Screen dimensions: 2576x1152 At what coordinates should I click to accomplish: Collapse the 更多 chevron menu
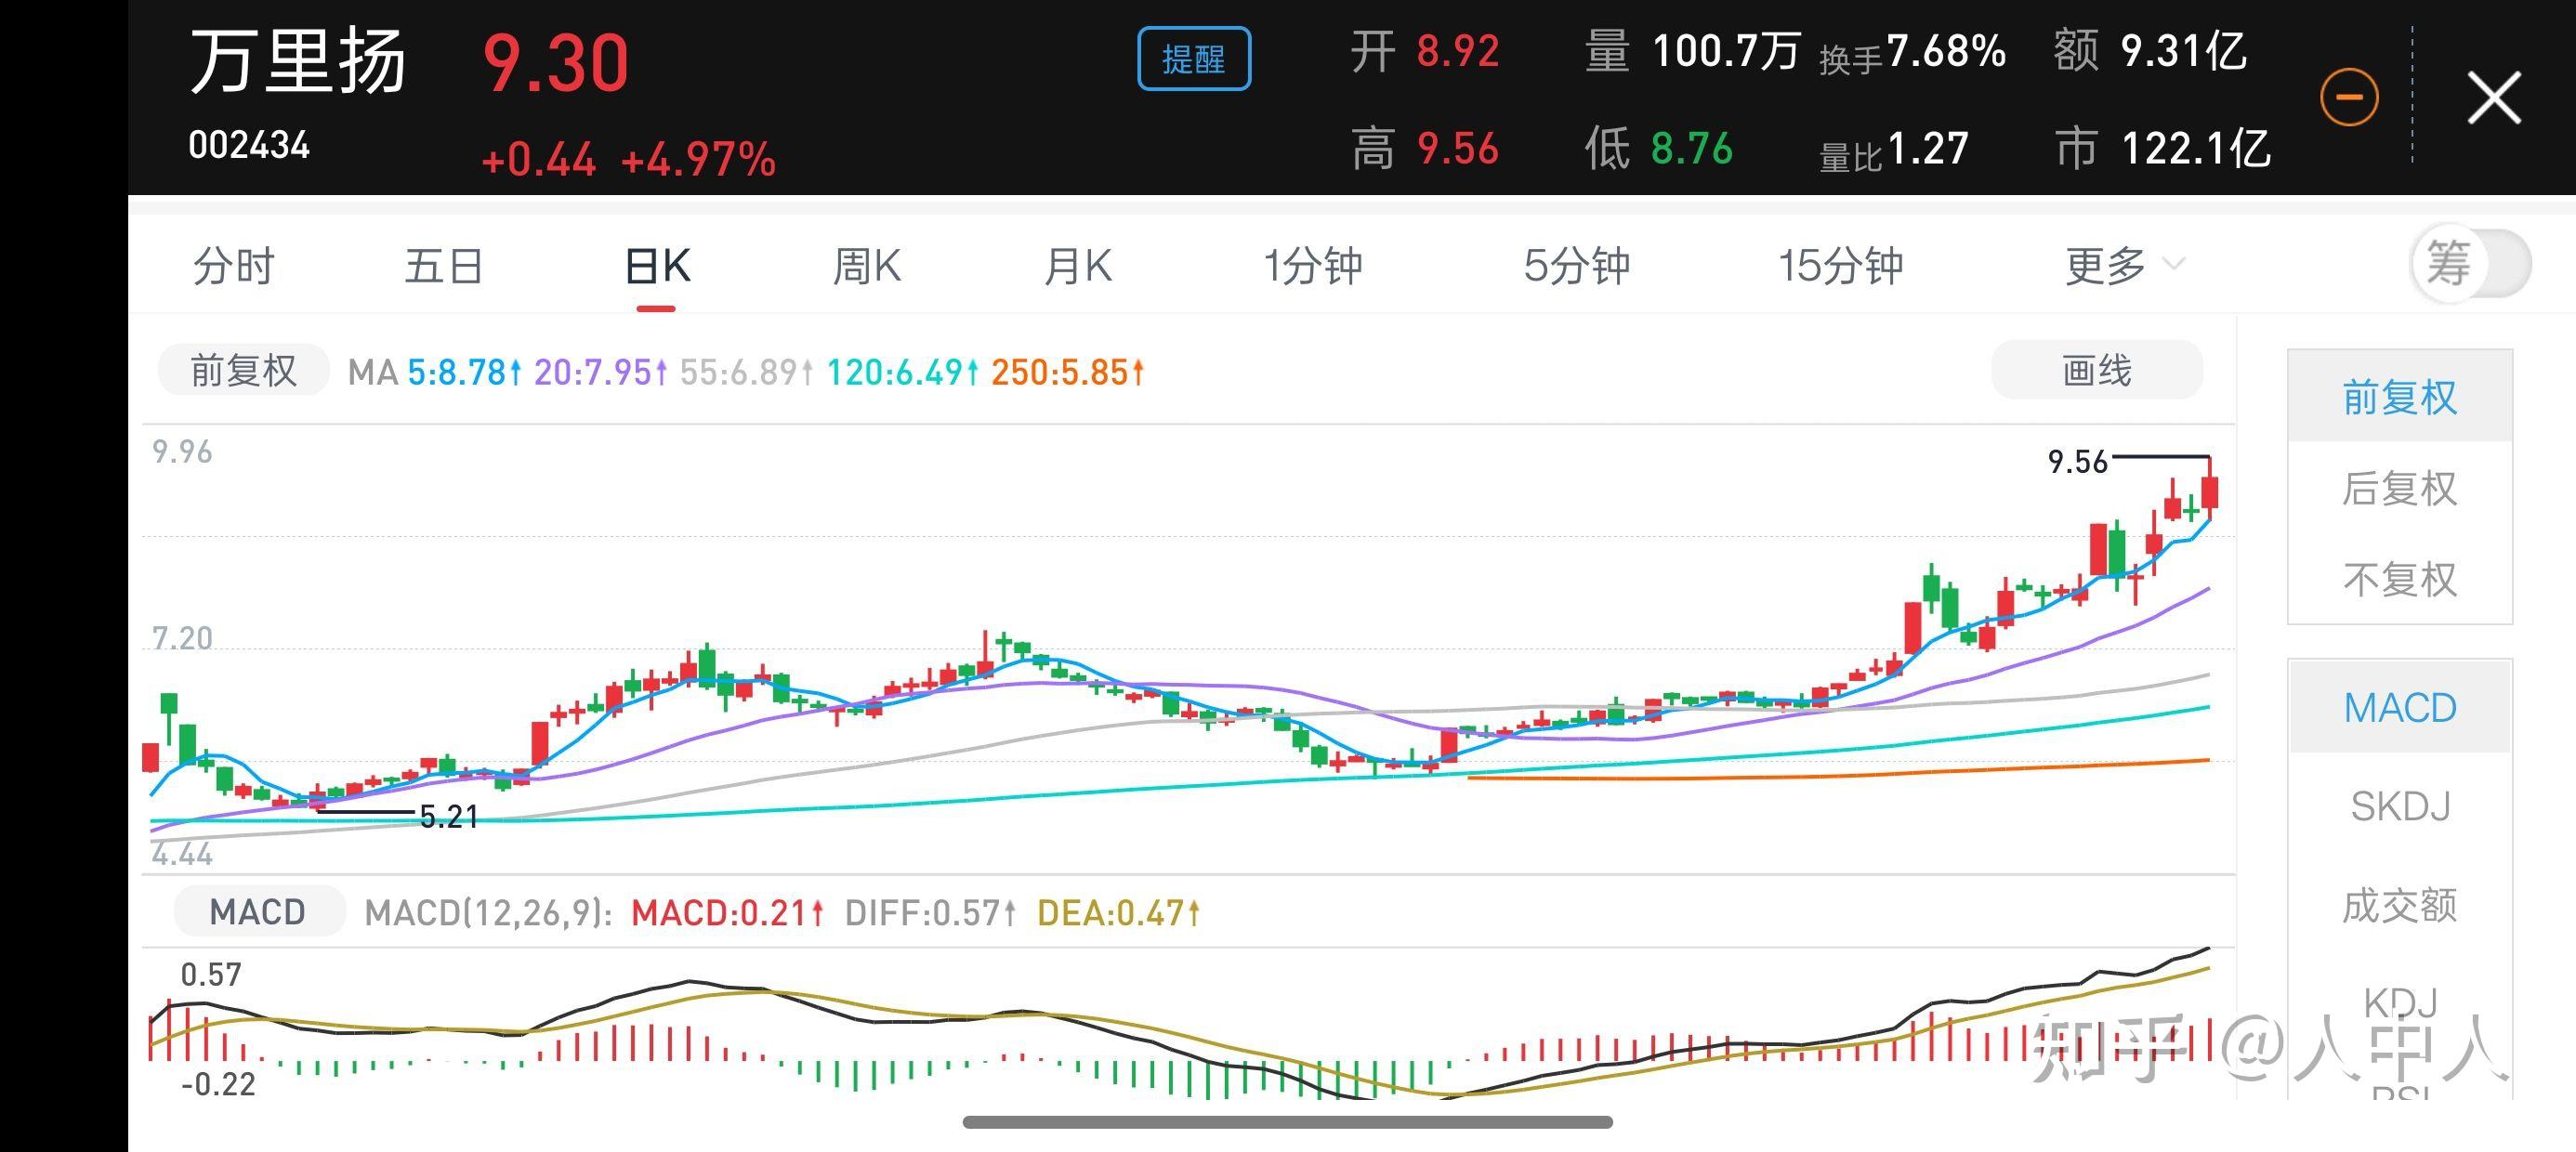click(x=2176, y=264)
